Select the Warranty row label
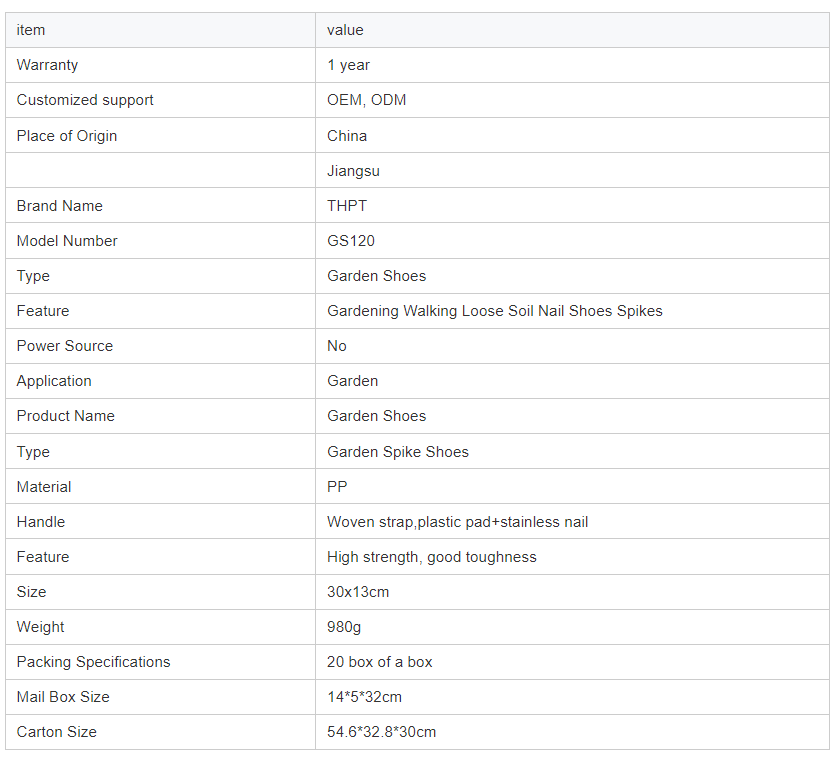 click(x=47, y=65)
